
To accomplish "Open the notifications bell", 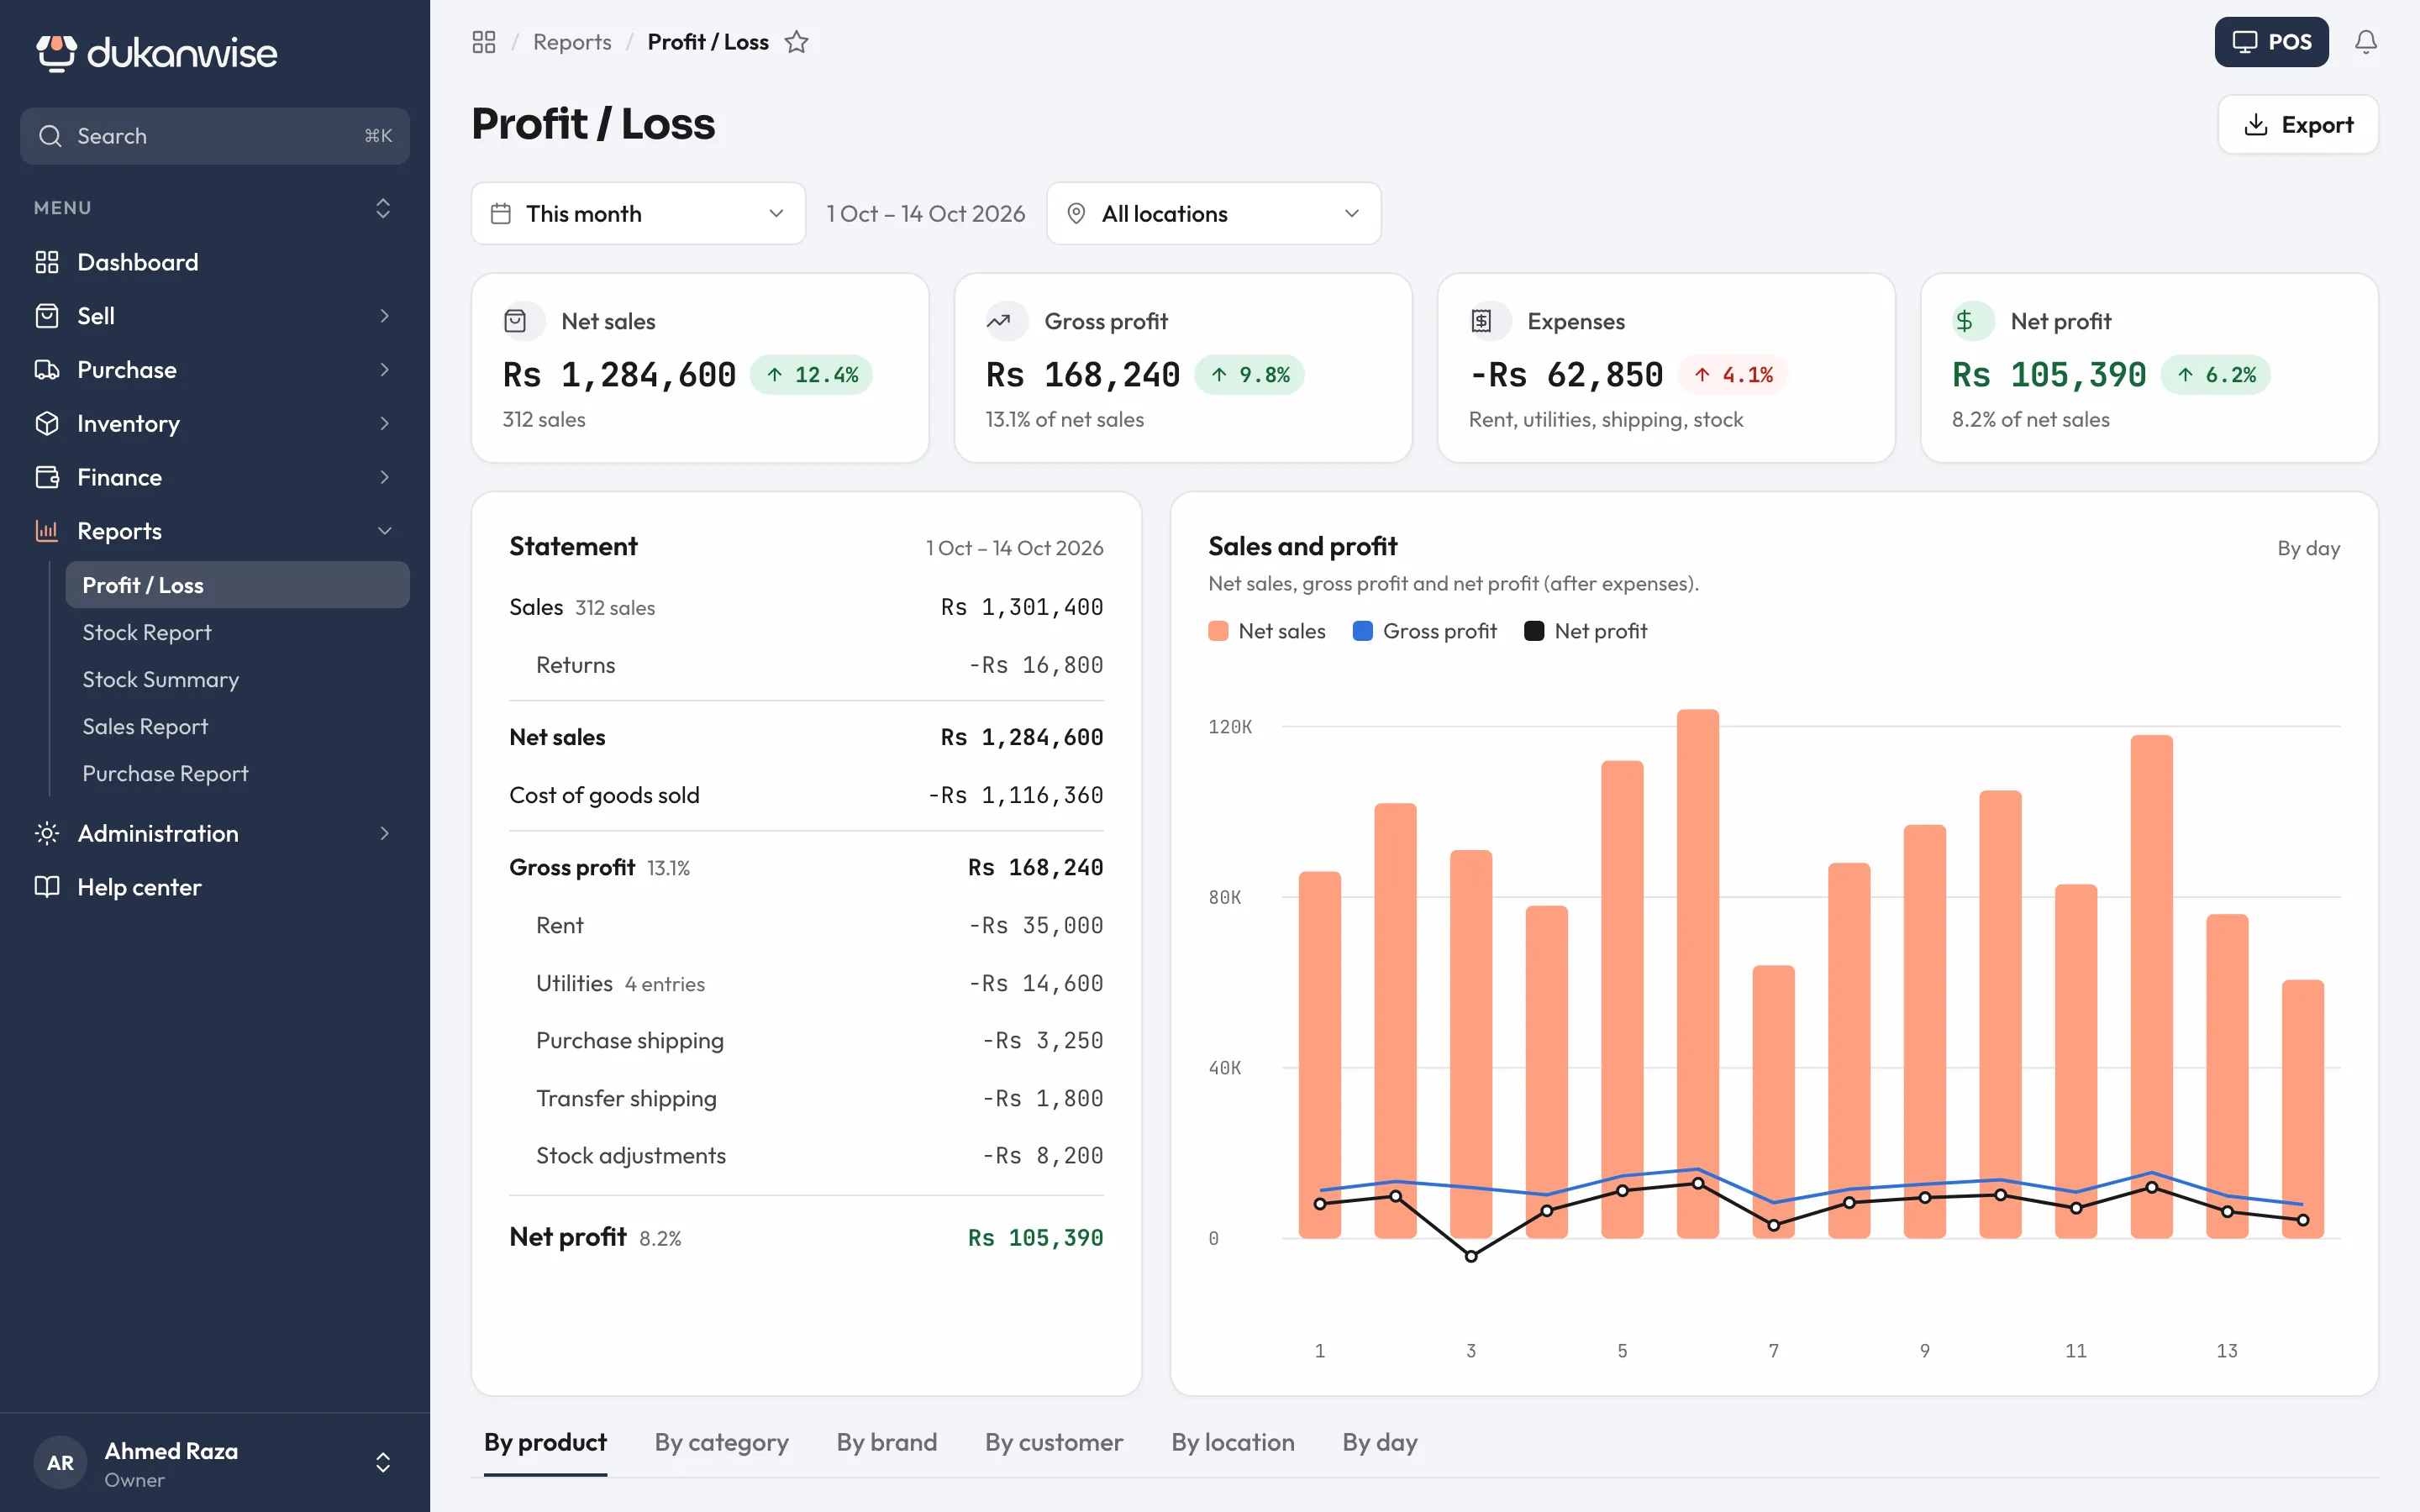I will click(2365, 42).
